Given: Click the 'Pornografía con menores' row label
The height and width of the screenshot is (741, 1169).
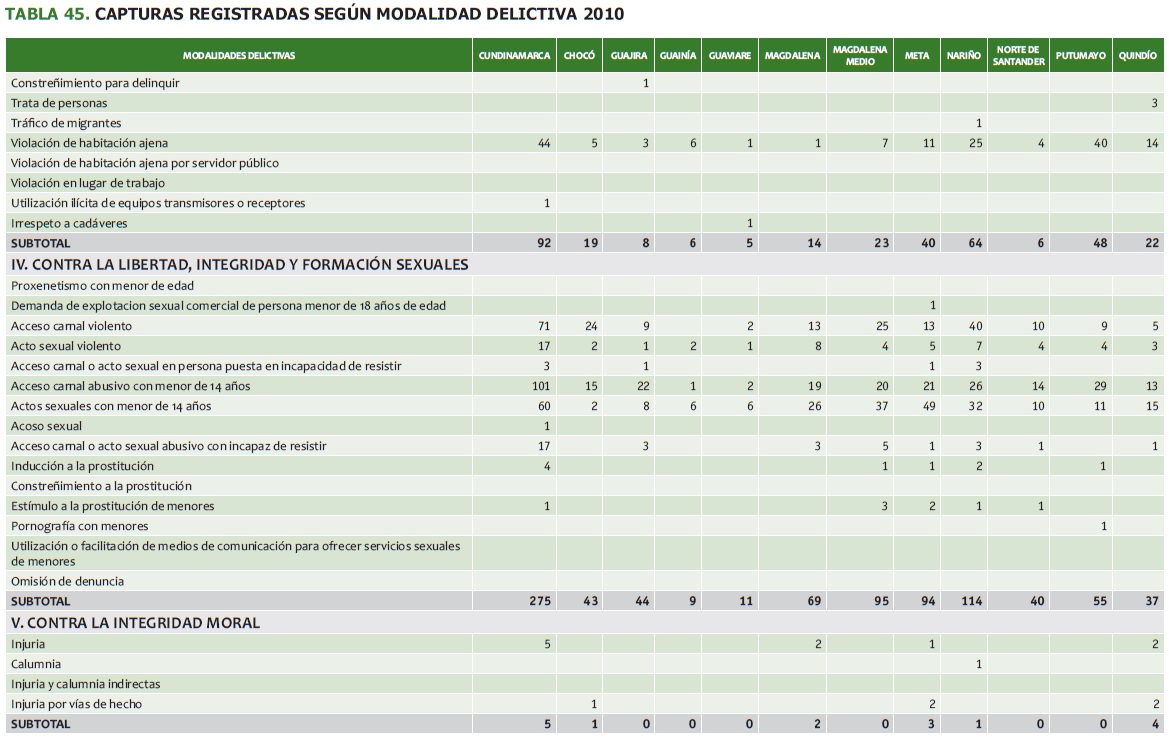Looking at the screenshot, I should click(79, 526).
